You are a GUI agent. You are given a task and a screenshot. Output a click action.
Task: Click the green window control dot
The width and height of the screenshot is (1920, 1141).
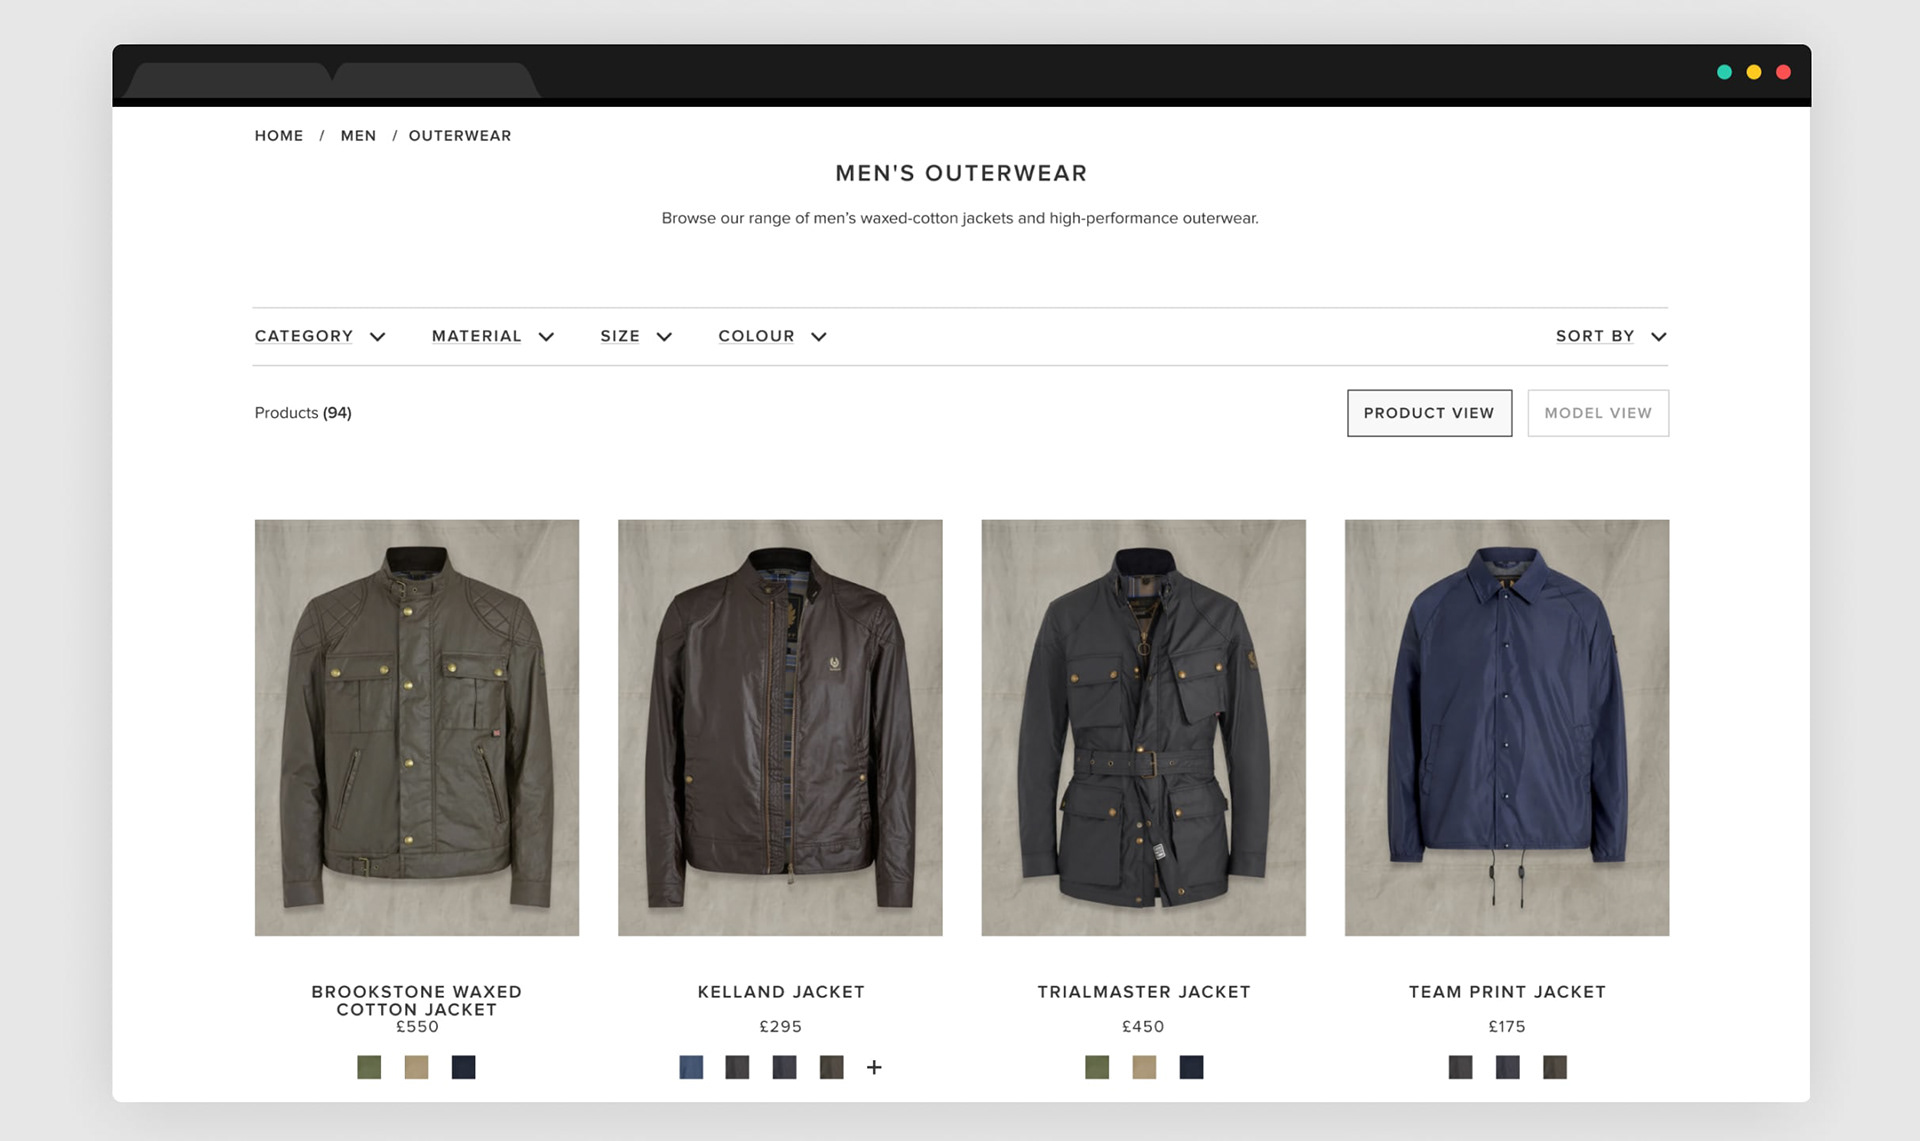pyautogui.click(x=1724, y=72)
